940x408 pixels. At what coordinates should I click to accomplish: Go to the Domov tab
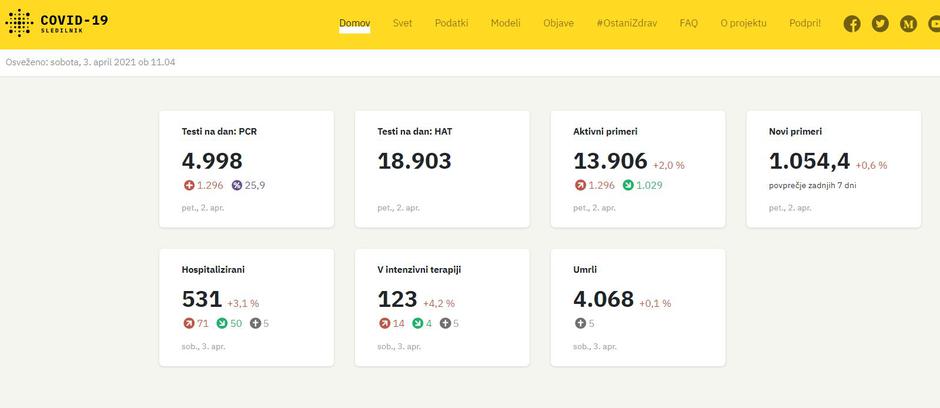coord(354,23)
